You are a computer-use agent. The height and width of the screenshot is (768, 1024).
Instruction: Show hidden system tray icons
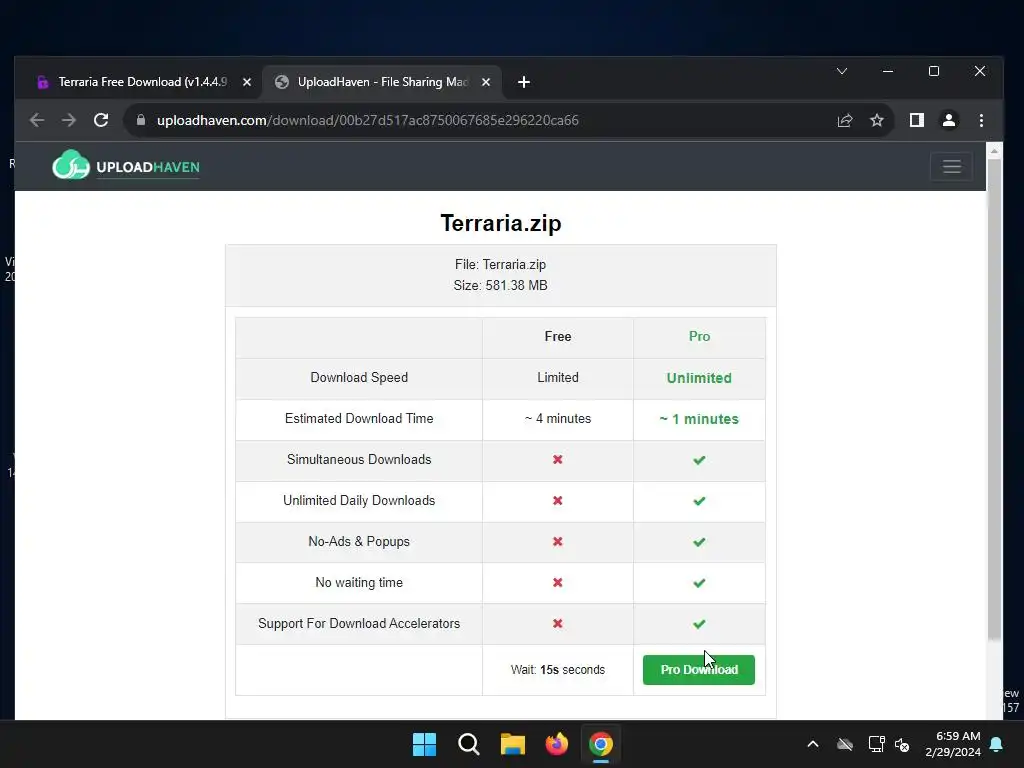[x=812, y=744]
